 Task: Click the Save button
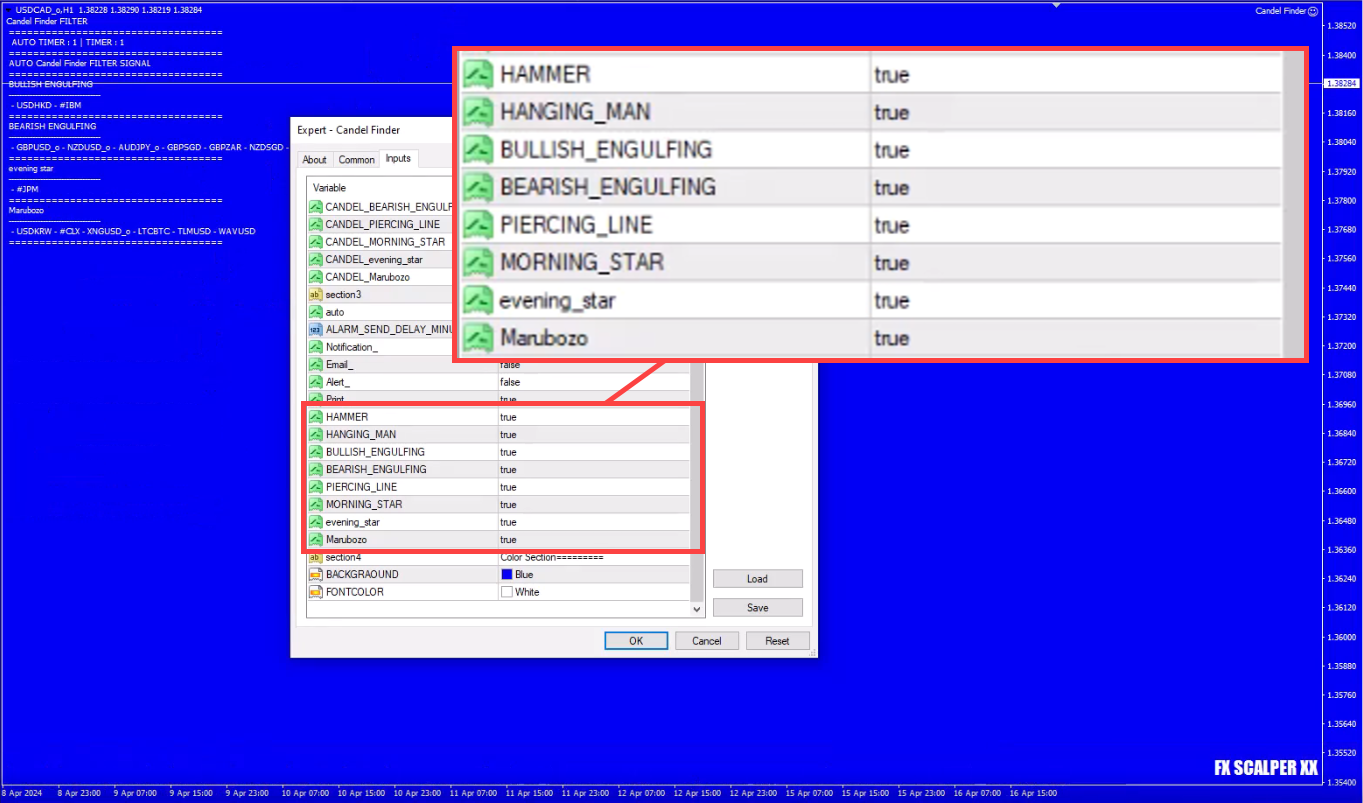tap(757, 608)
